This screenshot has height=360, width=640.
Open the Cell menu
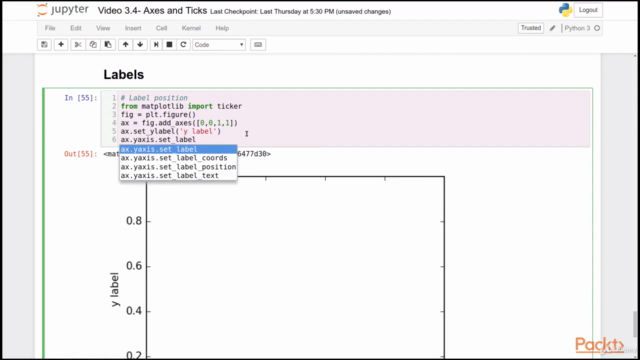coord(162,28)
